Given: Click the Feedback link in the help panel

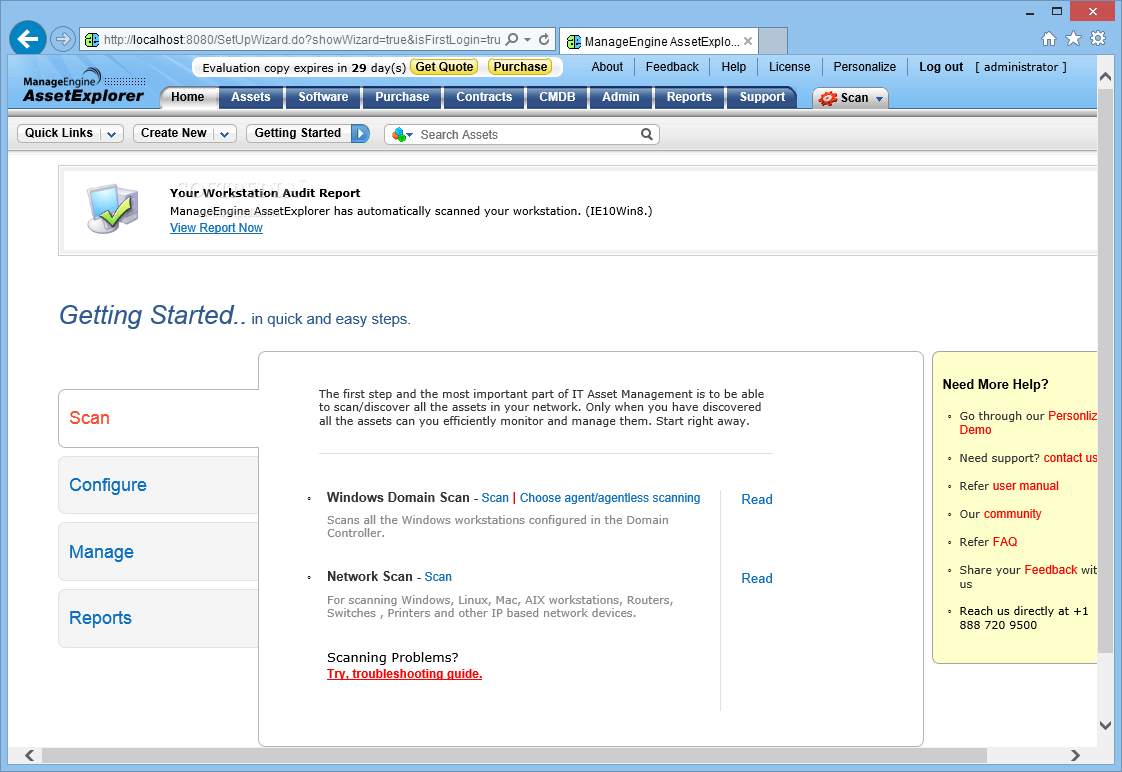Looking at the screenshot, I should pos(1050,570).
